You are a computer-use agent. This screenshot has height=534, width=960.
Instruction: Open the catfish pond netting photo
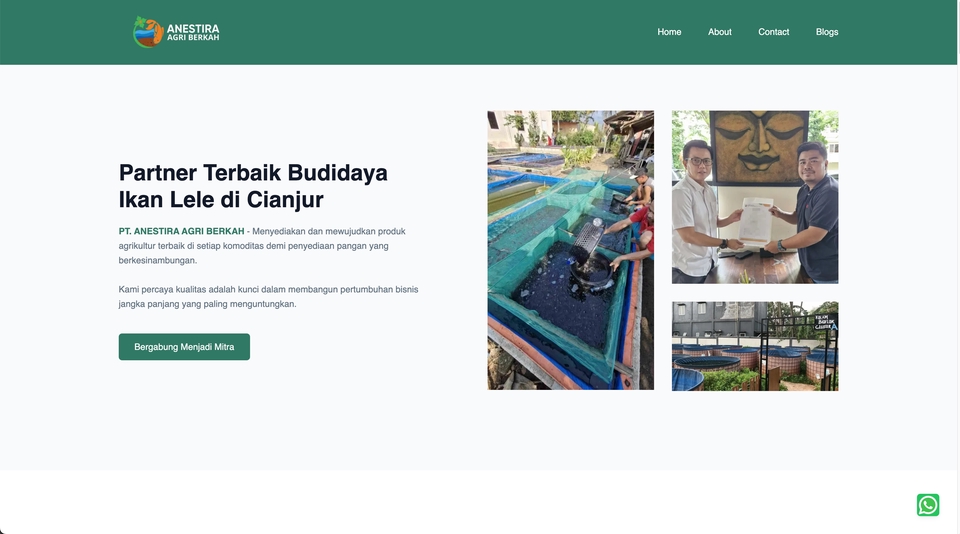tap(571, 250)
